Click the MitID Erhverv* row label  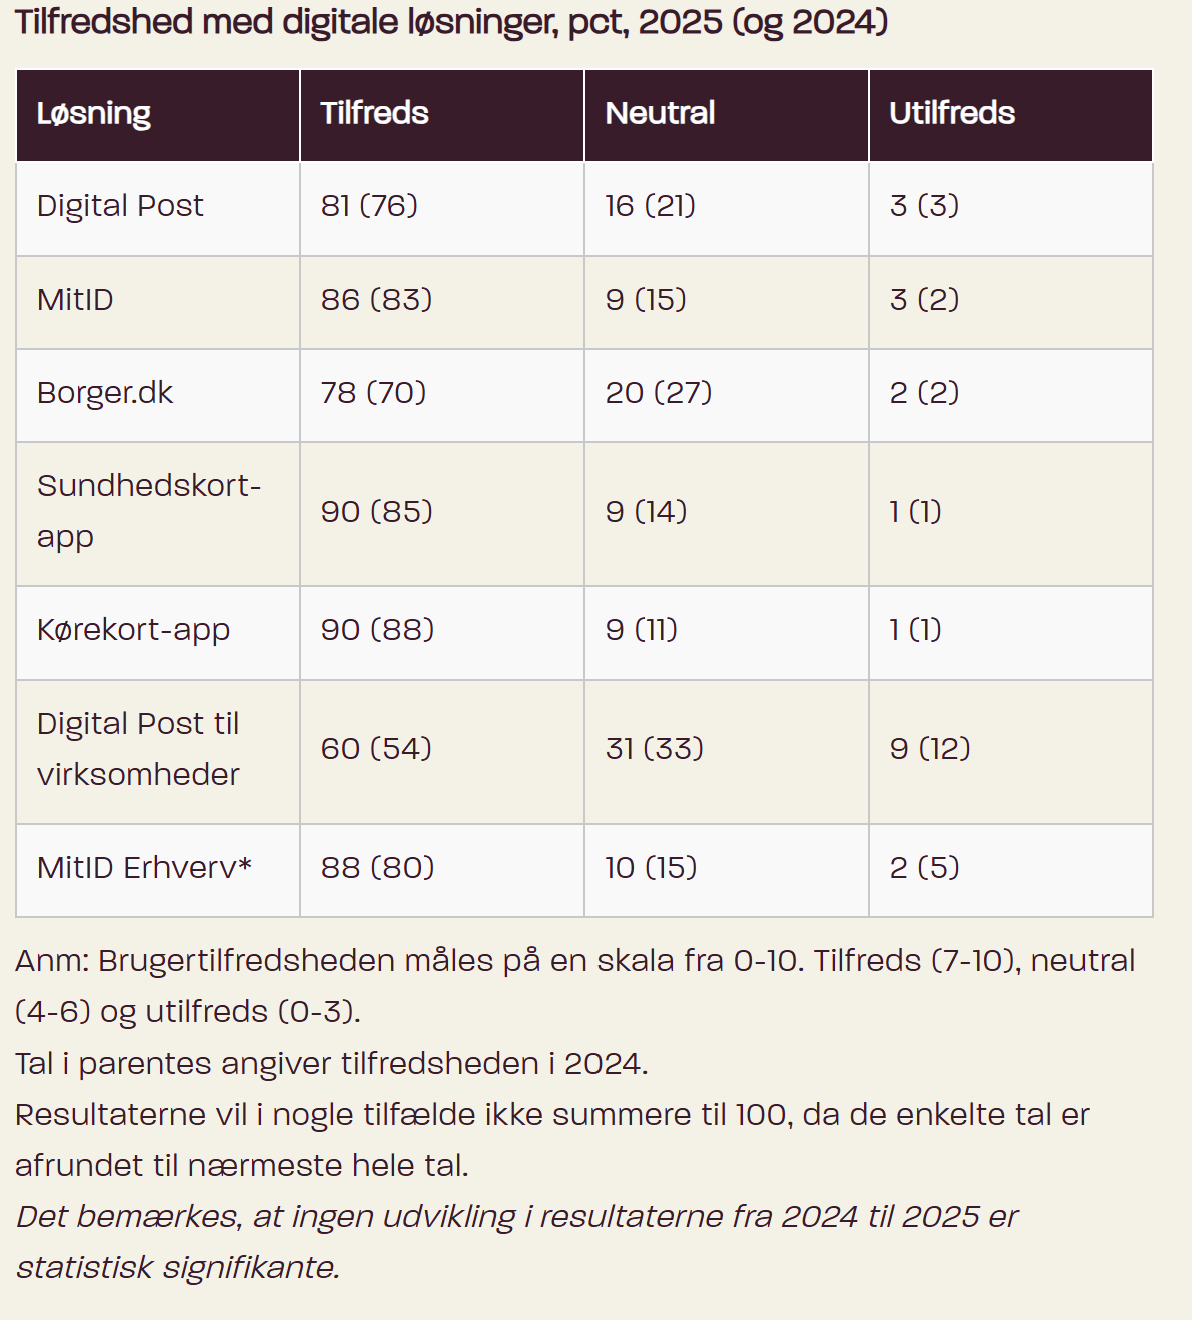click(x=144, y=867)
